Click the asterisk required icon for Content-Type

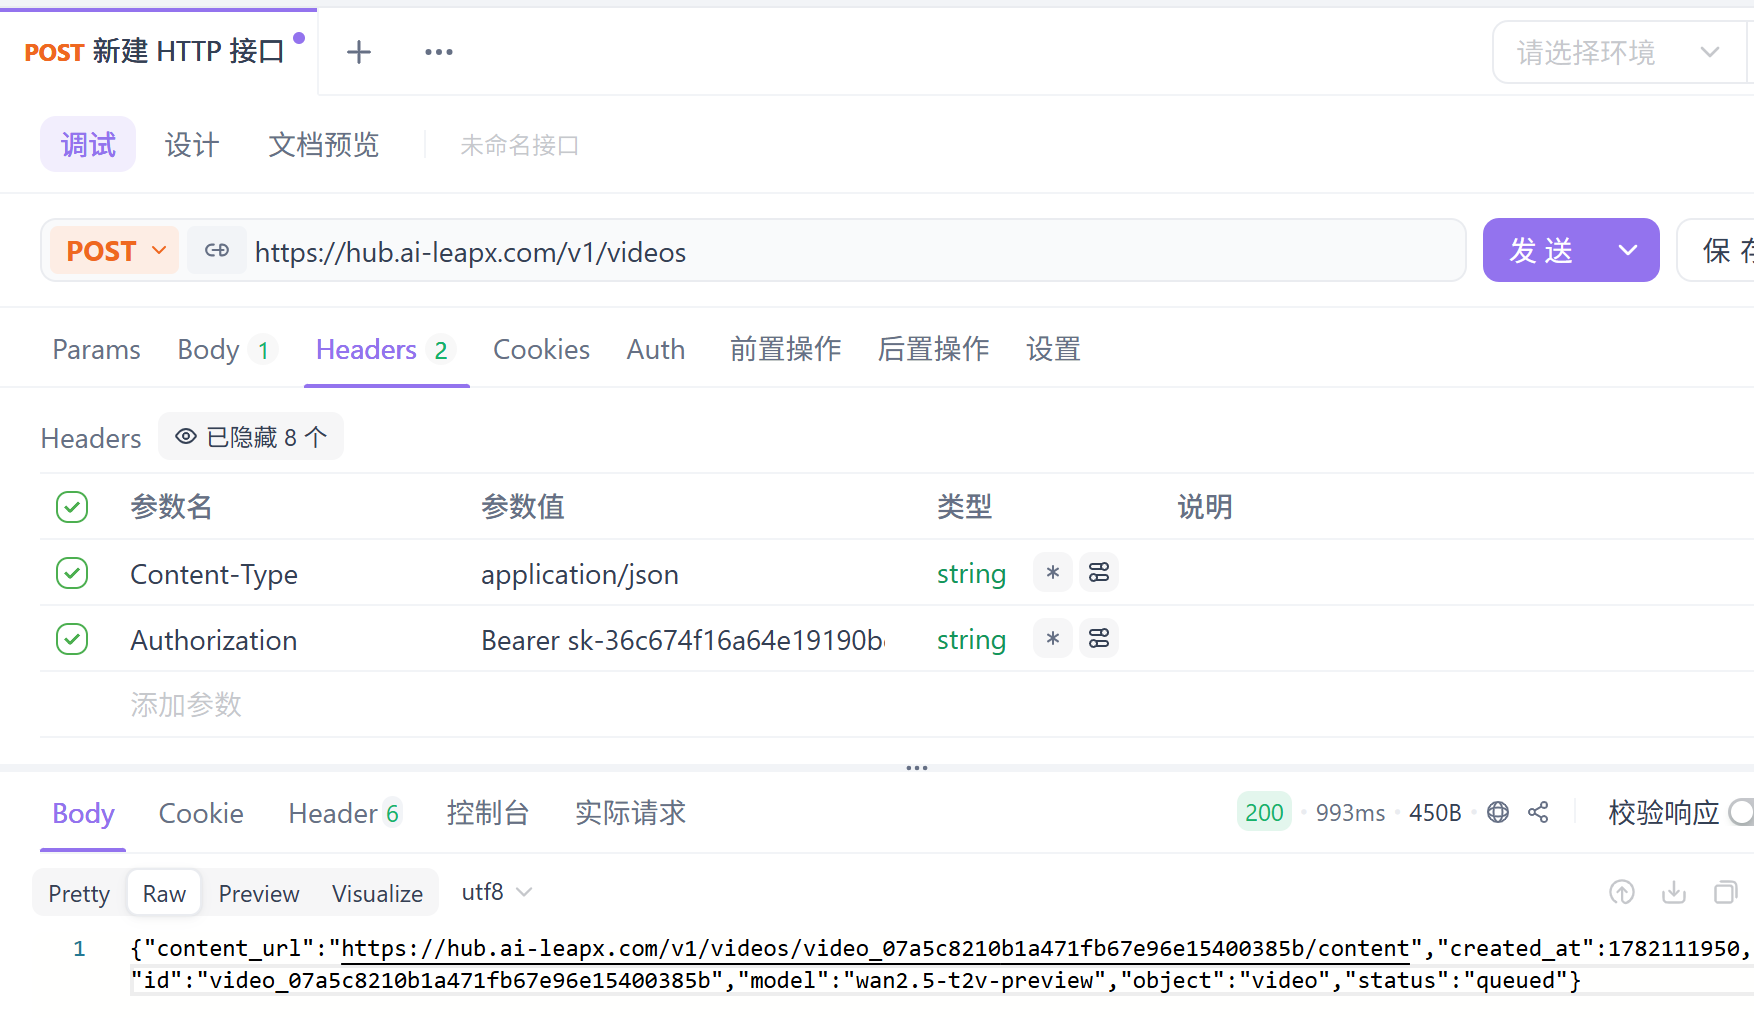[x=1053, y=573]
